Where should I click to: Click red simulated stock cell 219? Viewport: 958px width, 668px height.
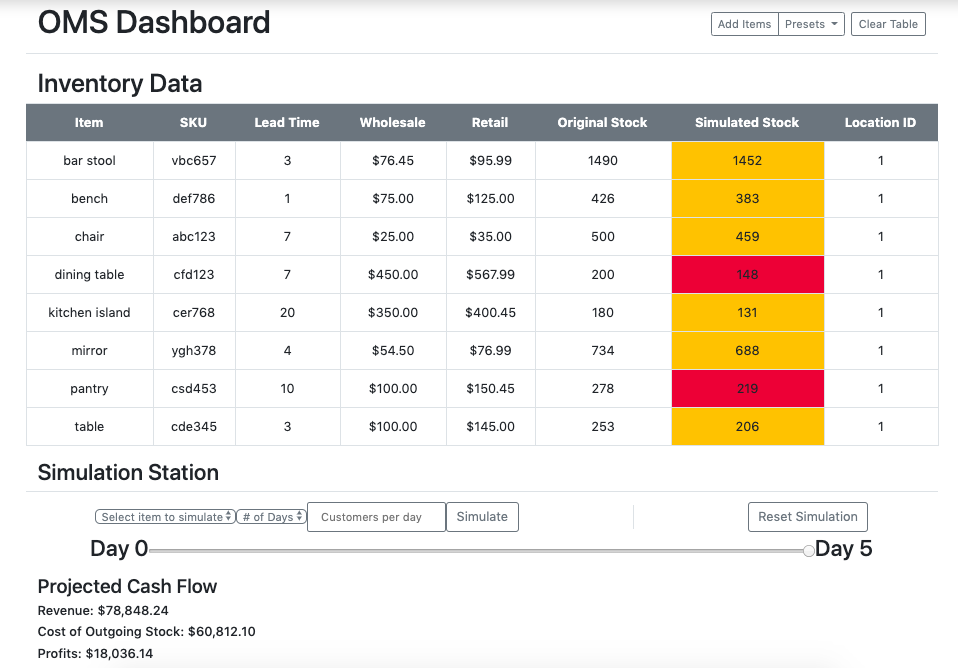pyautogui.click(x=747, y=389)
